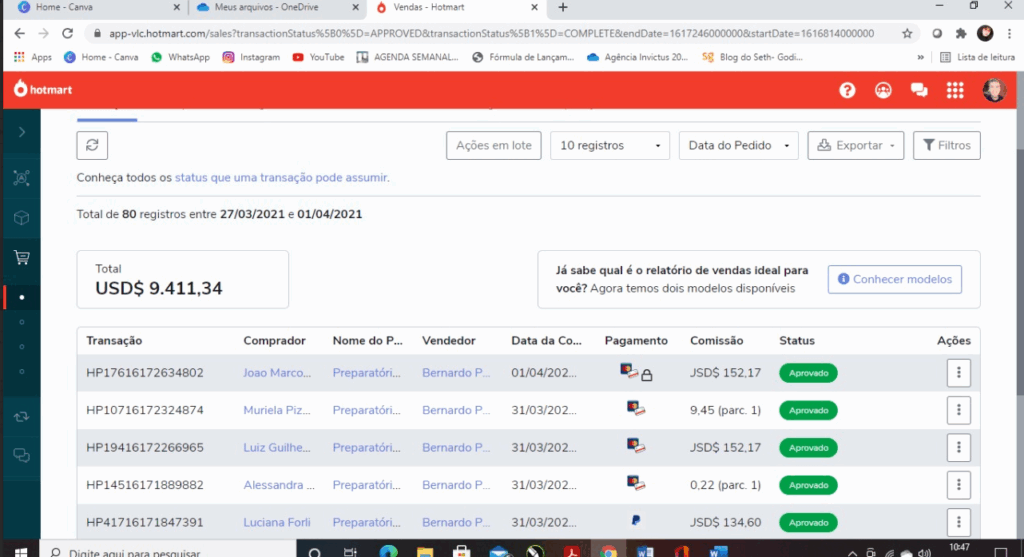This screenshot has width=1024, height=557.
Task: Open YouTube bookmark
Action: click(x=318, y=57)
